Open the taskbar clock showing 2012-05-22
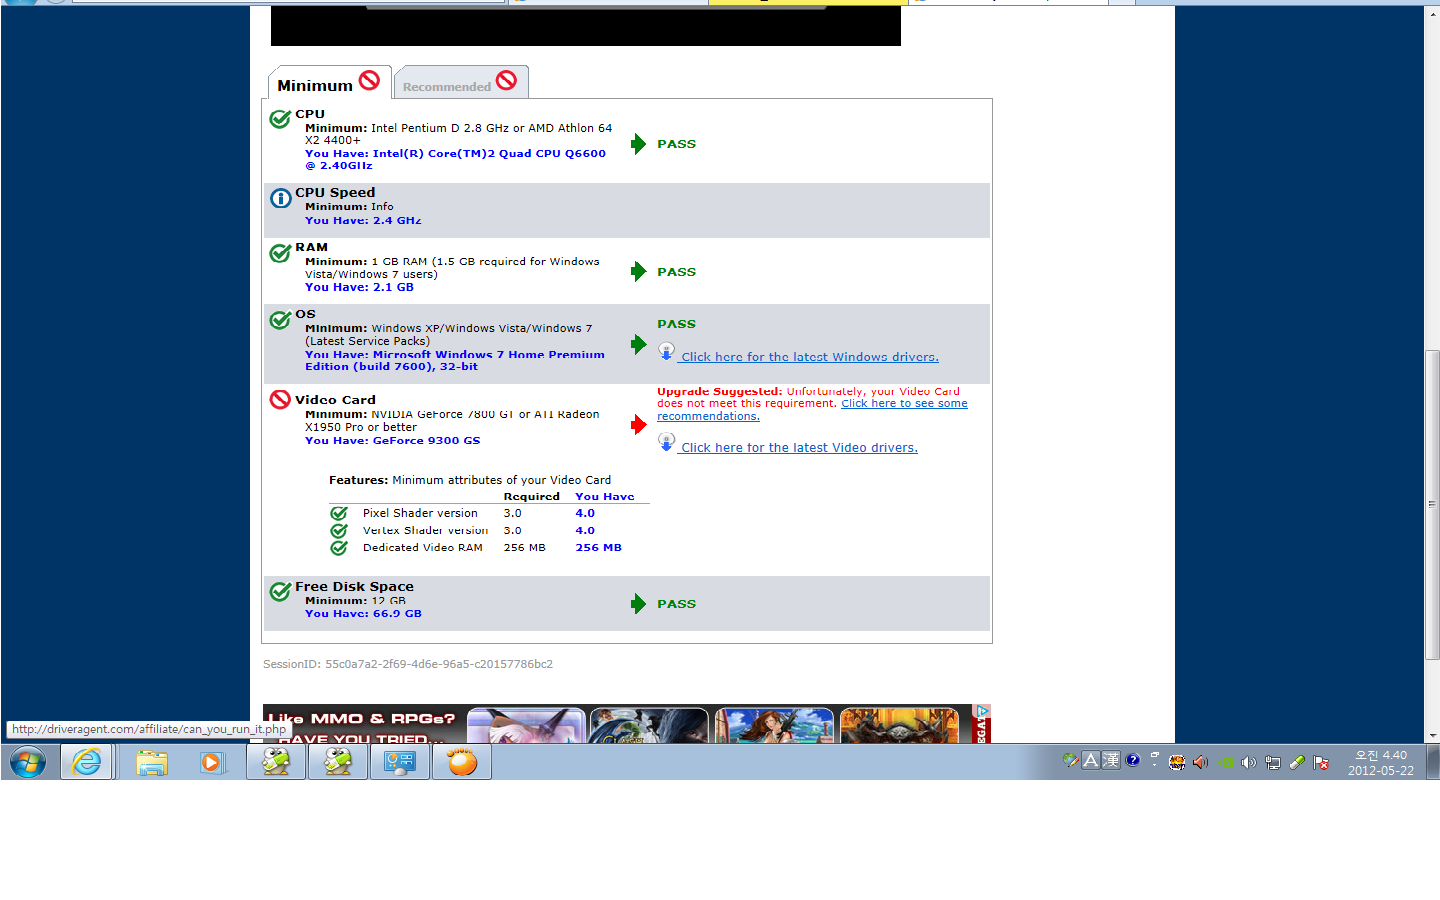 [x=1380, y=762]
